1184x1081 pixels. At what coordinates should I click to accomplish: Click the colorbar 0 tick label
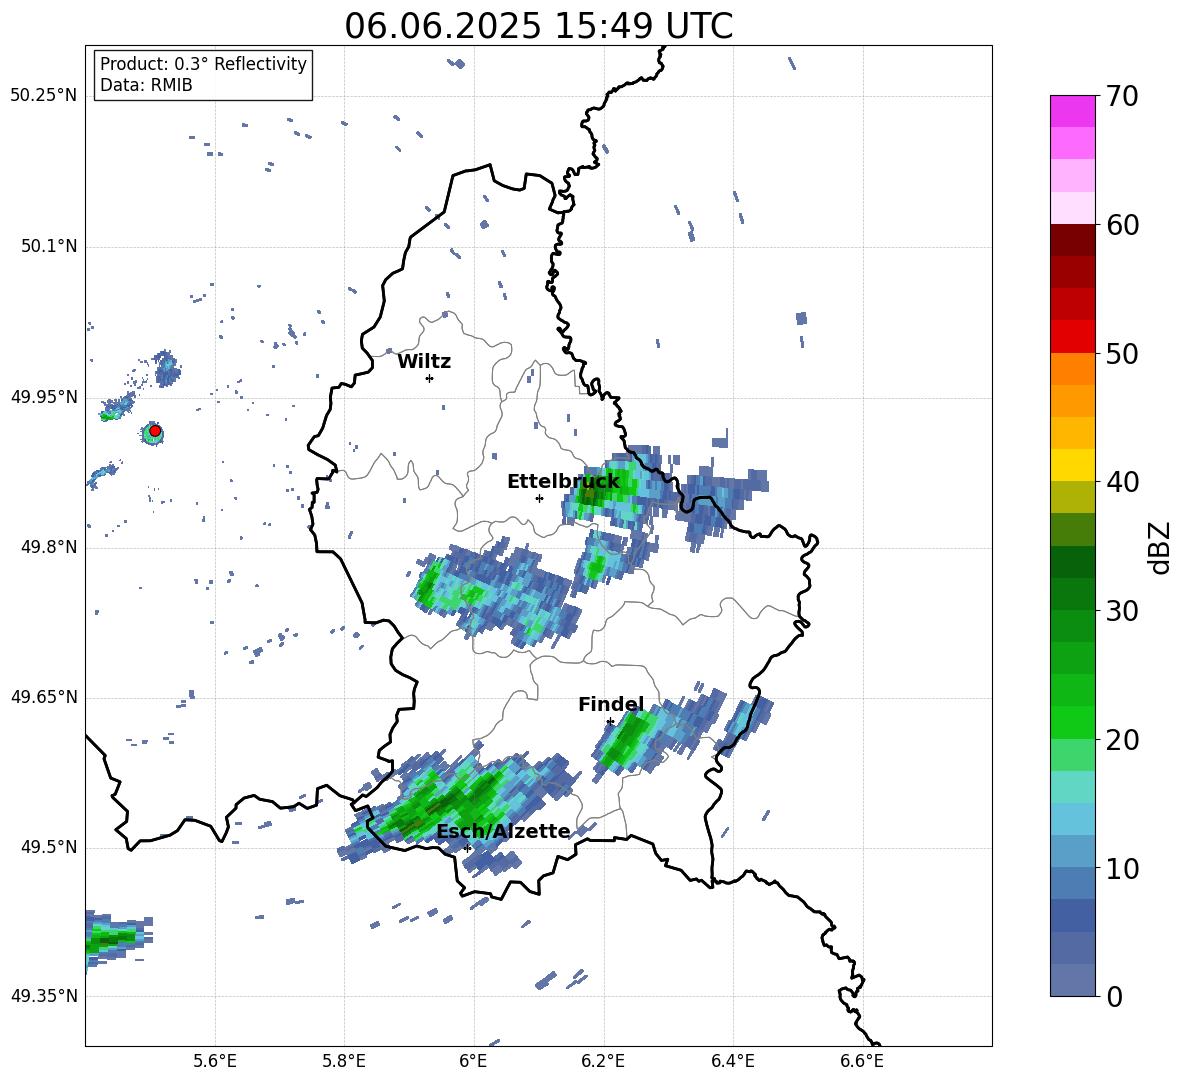pyautogui.click(x=1114, y=996)
